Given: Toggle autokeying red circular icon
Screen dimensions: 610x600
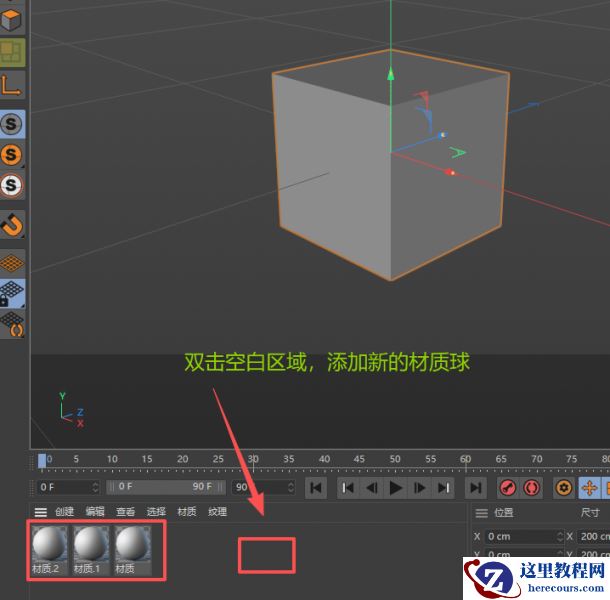Looking at the screenshot, I should [531, 488].
